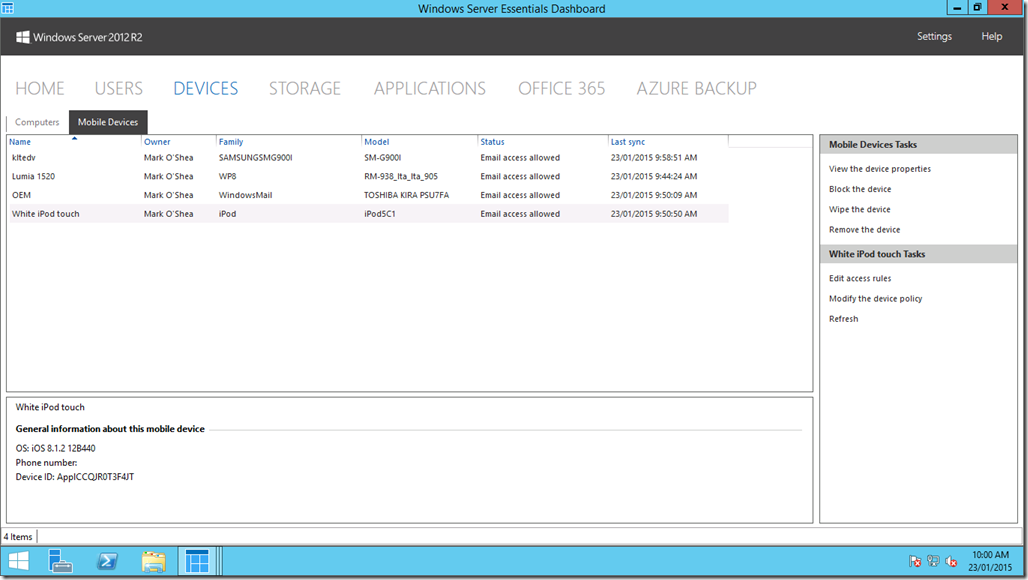
Task: Click Block the device task
Action: point(860,189)
